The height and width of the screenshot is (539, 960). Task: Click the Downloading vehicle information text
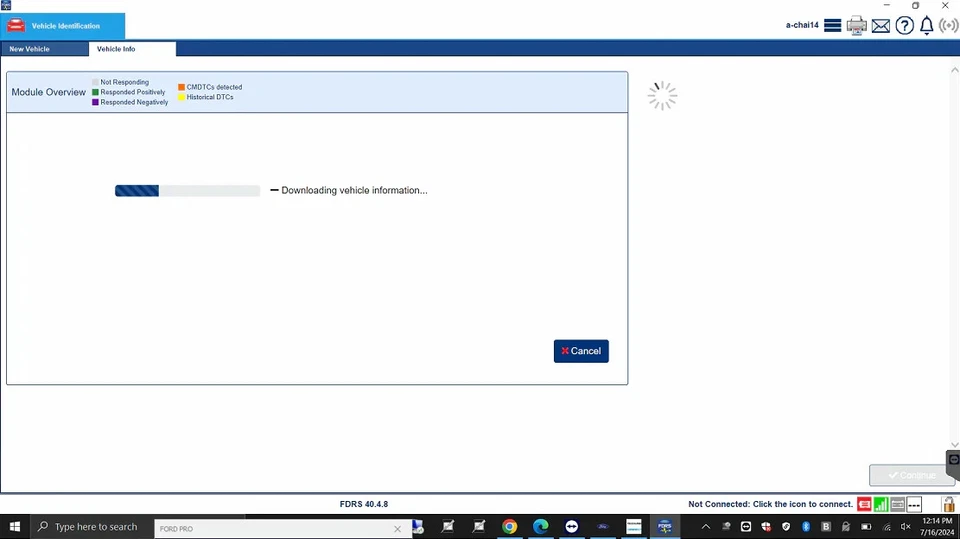[x=354, y=190]
